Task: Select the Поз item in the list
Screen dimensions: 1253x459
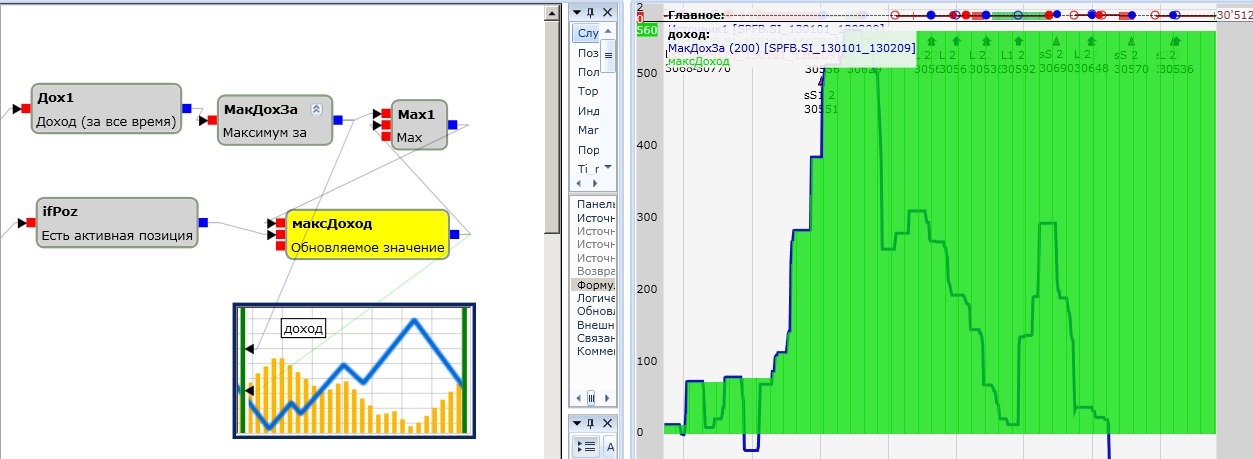Action: coord(587,53)
